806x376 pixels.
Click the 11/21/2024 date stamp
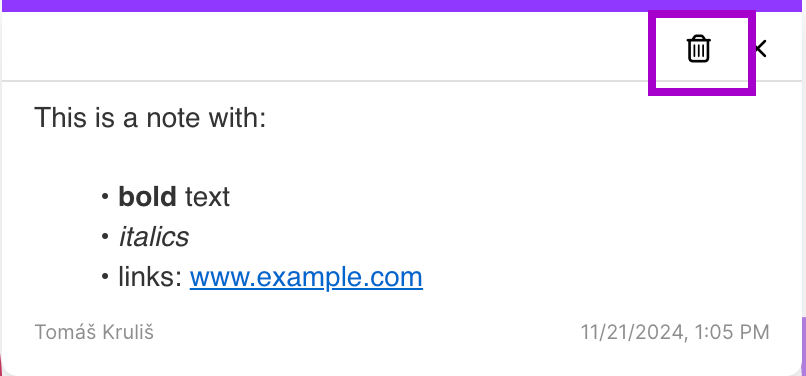[x=632, y=332]
